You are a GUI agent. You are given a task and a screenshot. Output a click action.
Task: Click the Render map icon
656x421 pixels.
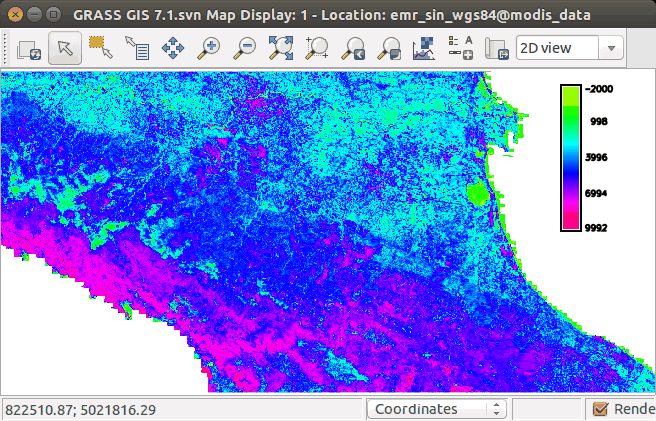[x=27, y=48]
